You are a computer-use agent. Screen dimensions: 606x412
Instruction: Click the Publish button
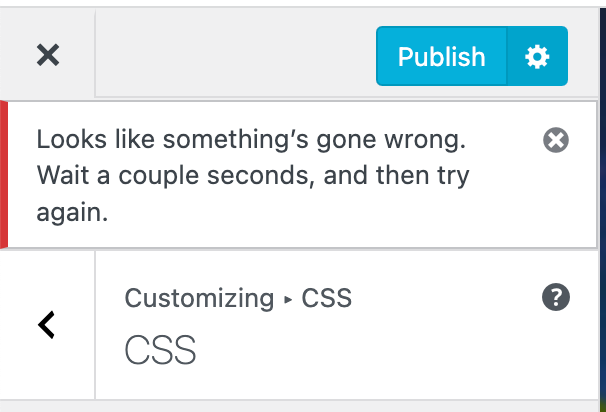click(441, 57)
